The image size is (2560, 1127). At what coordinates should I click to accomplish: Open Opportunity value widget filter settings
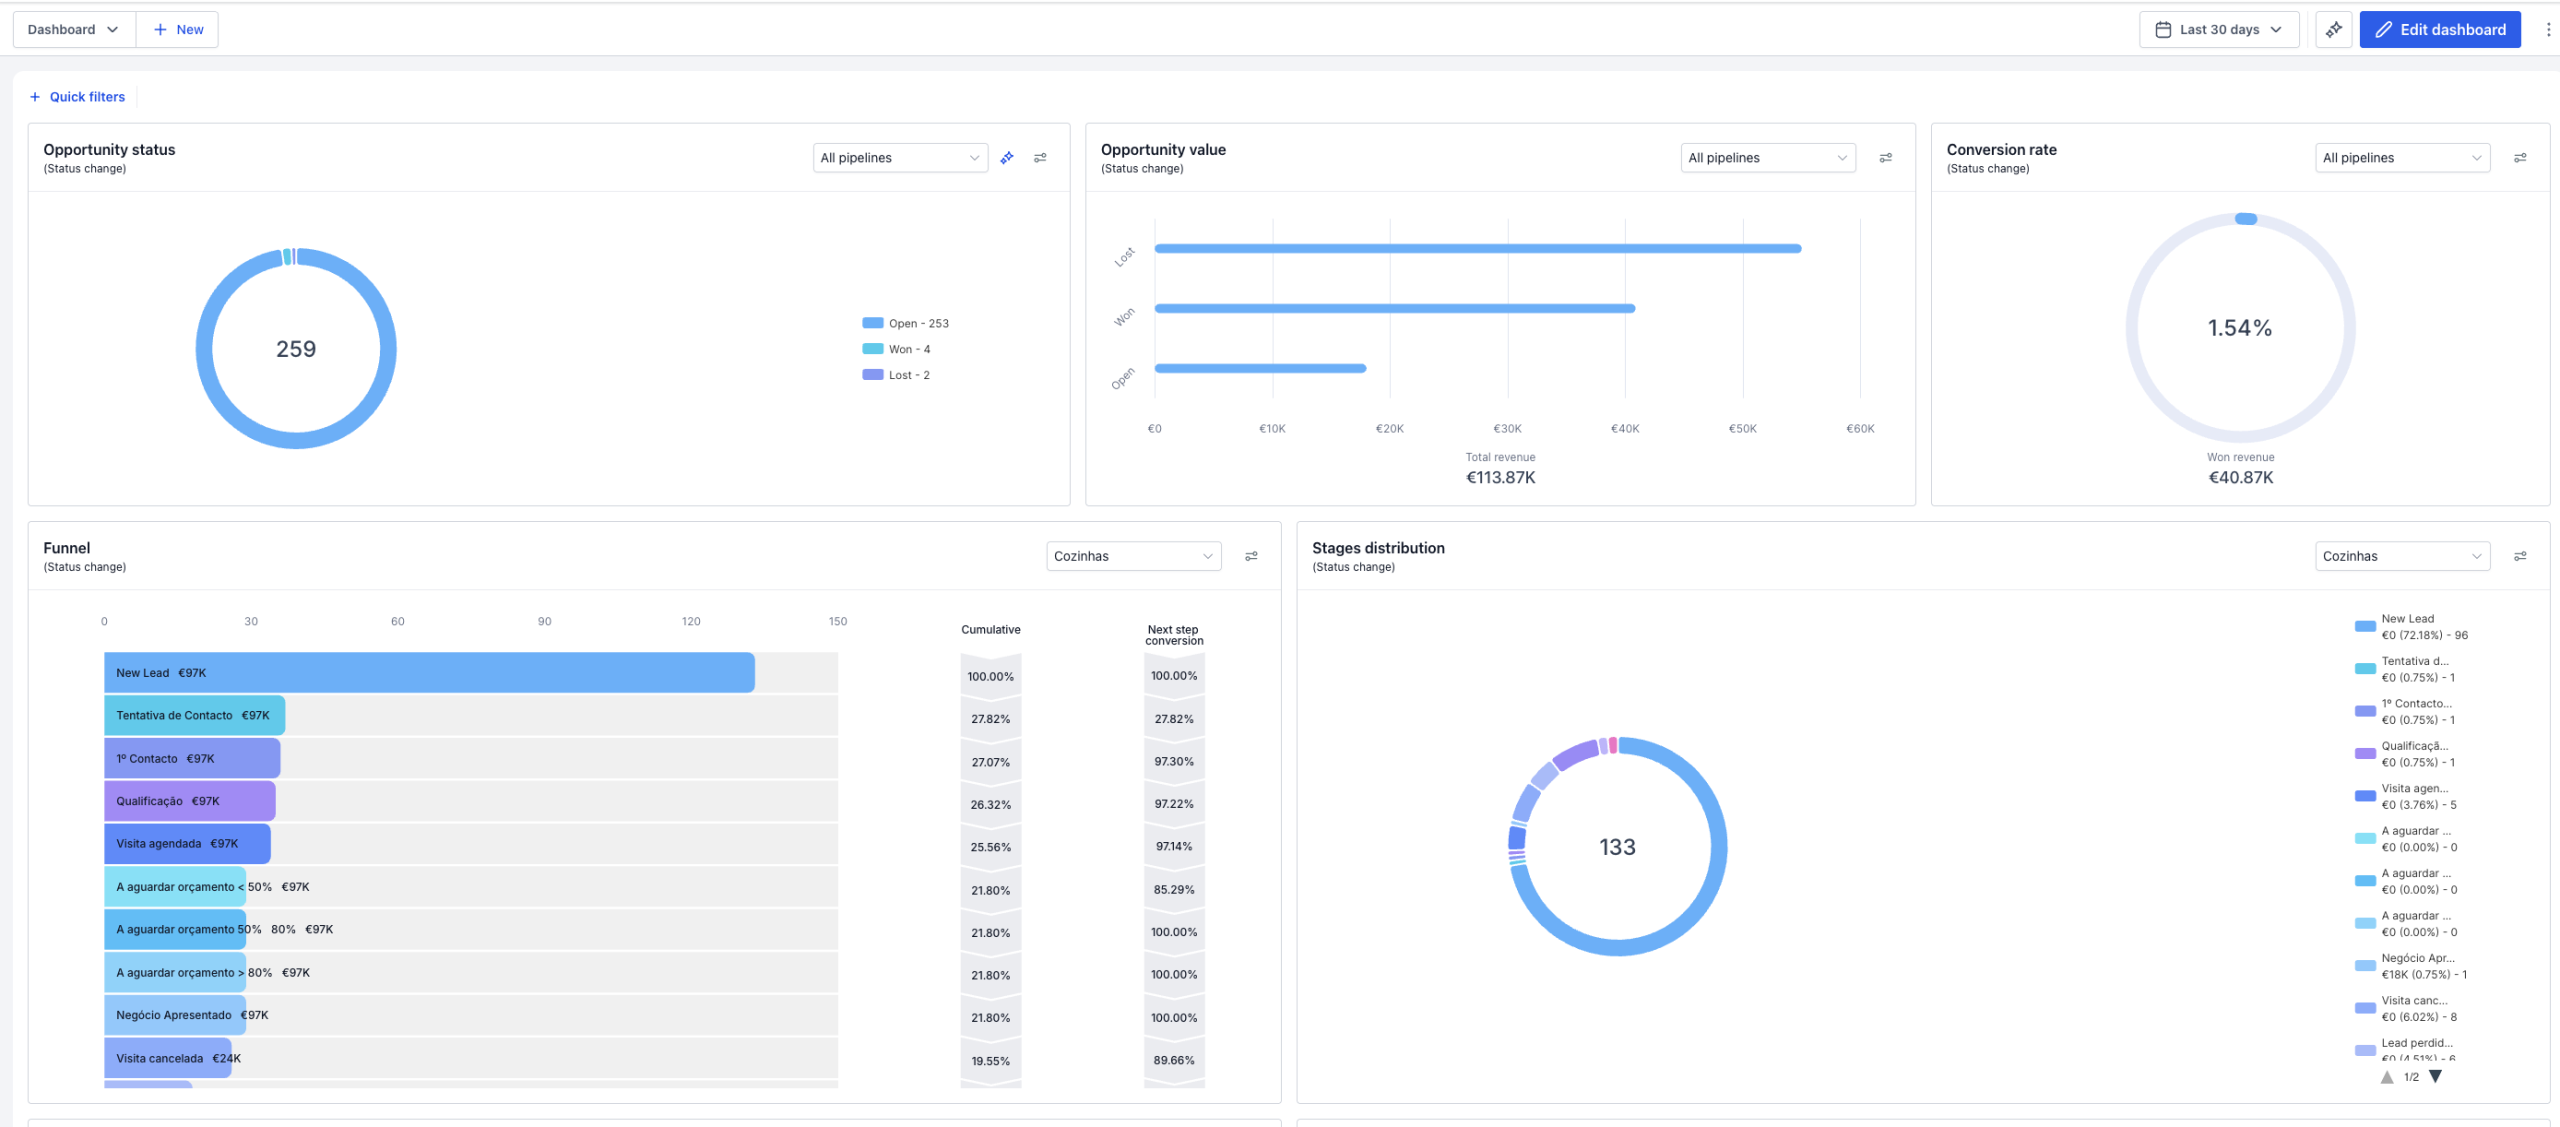tap(1885, 158)
